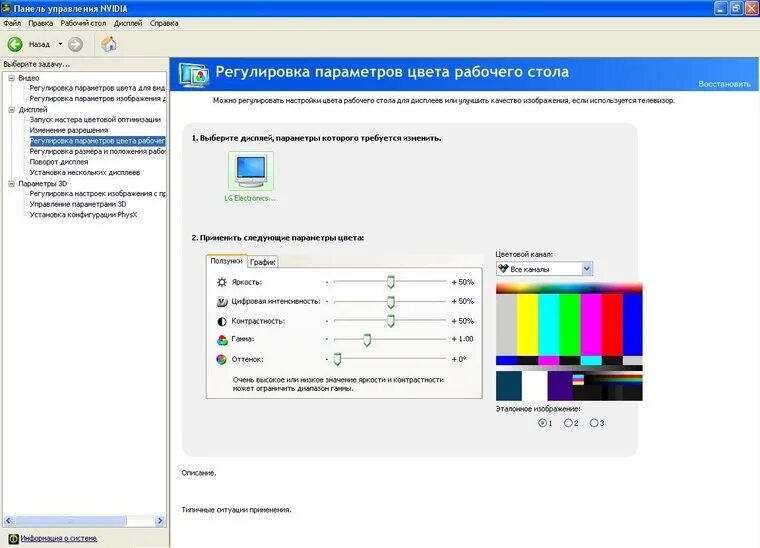Collapse the Параметры 3D tree section
760x548 pixels.
click(12, 184)
